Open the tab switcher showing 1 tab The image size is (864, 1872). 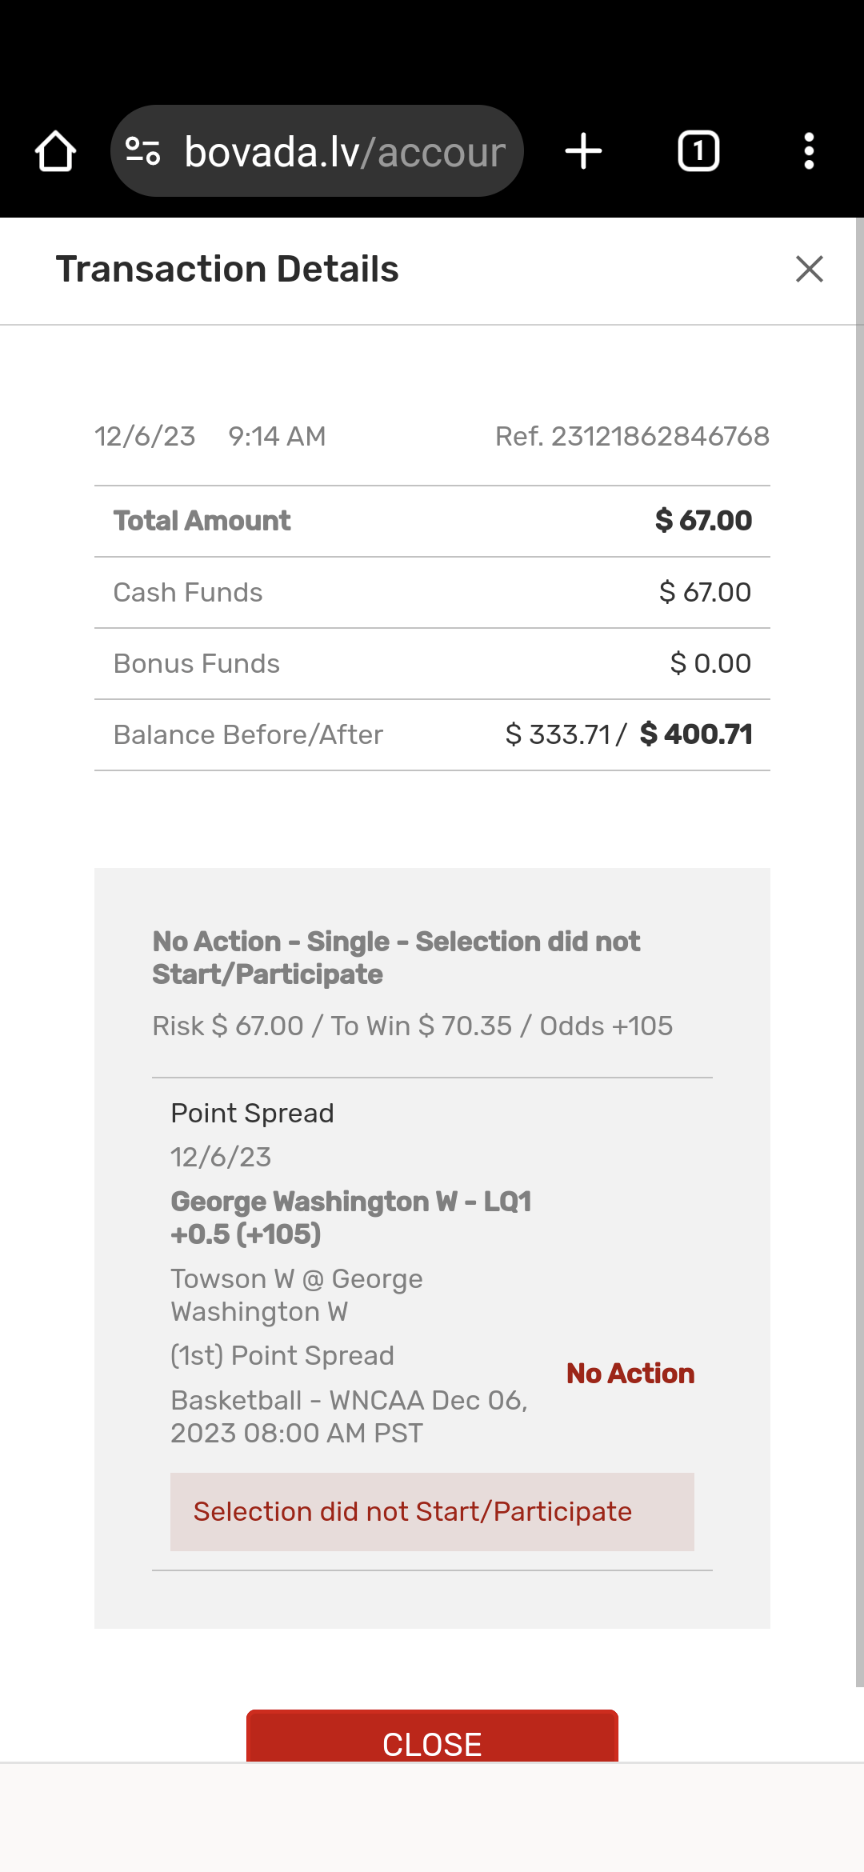(x=698, y=152)
